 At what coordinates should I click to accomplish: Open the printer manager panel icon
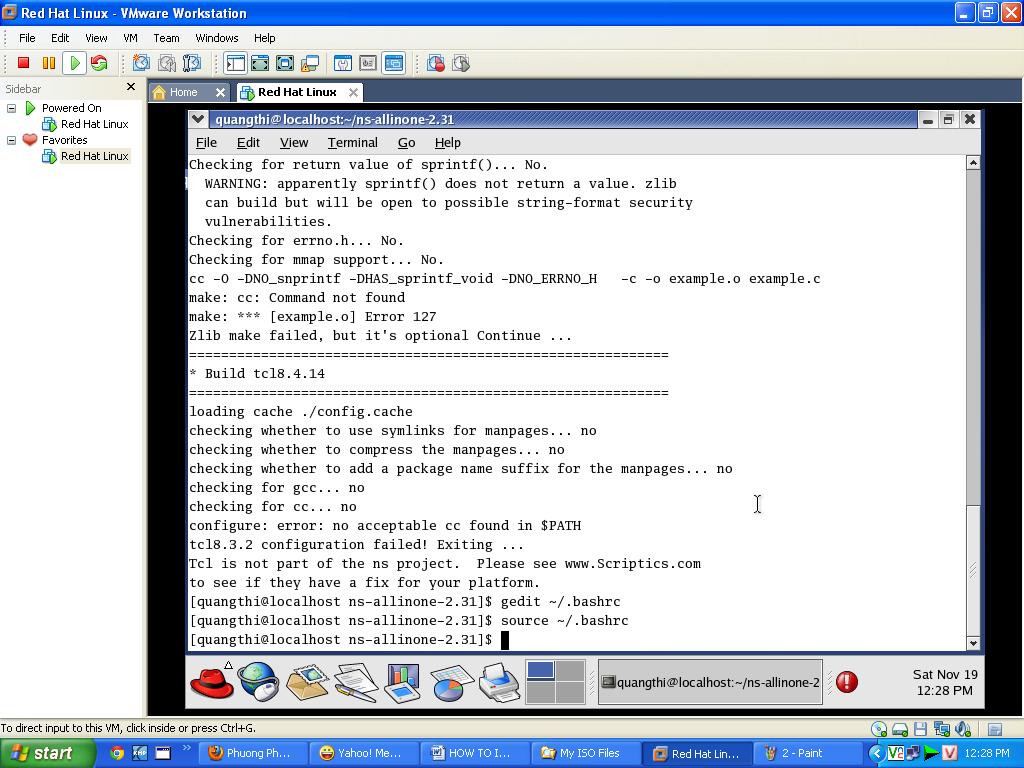[x=498, y=682]
